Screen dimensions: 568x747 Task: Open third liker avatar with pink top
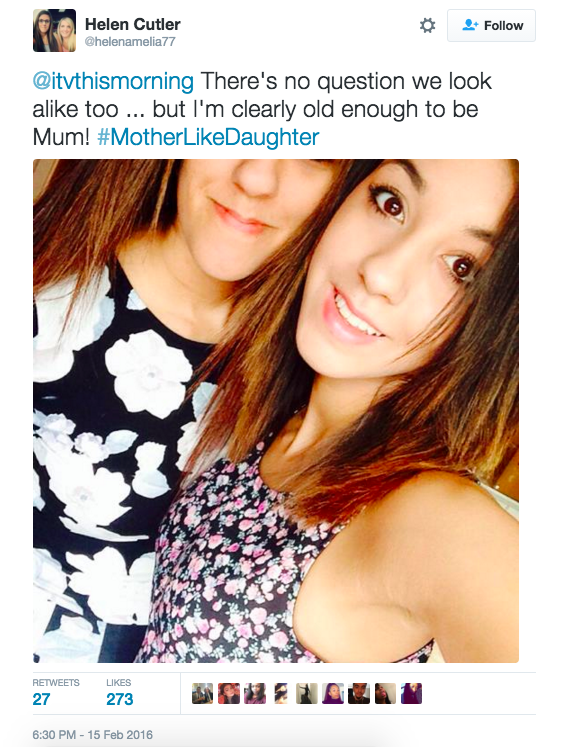click(x=255, y=694)
